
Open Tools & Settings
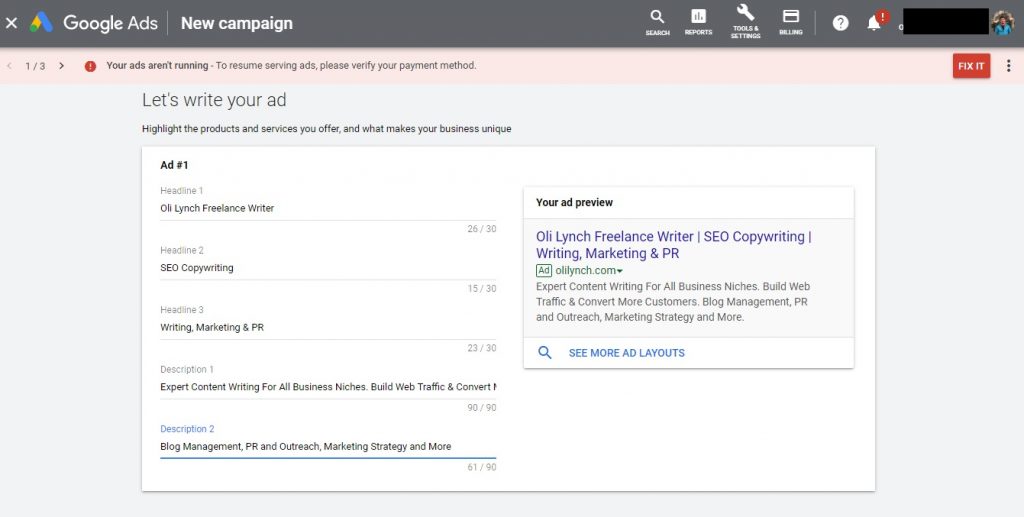click(745, 22)
